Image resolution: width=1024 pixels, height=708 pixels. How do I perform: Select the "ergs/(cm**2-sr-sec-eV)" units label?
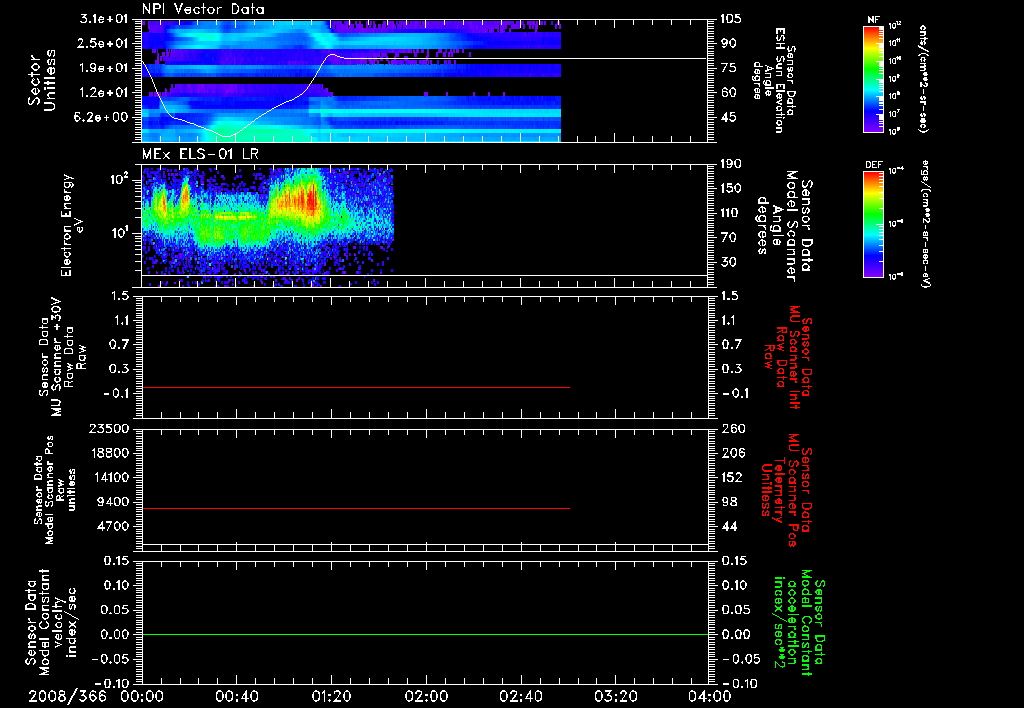pos(925,223)
